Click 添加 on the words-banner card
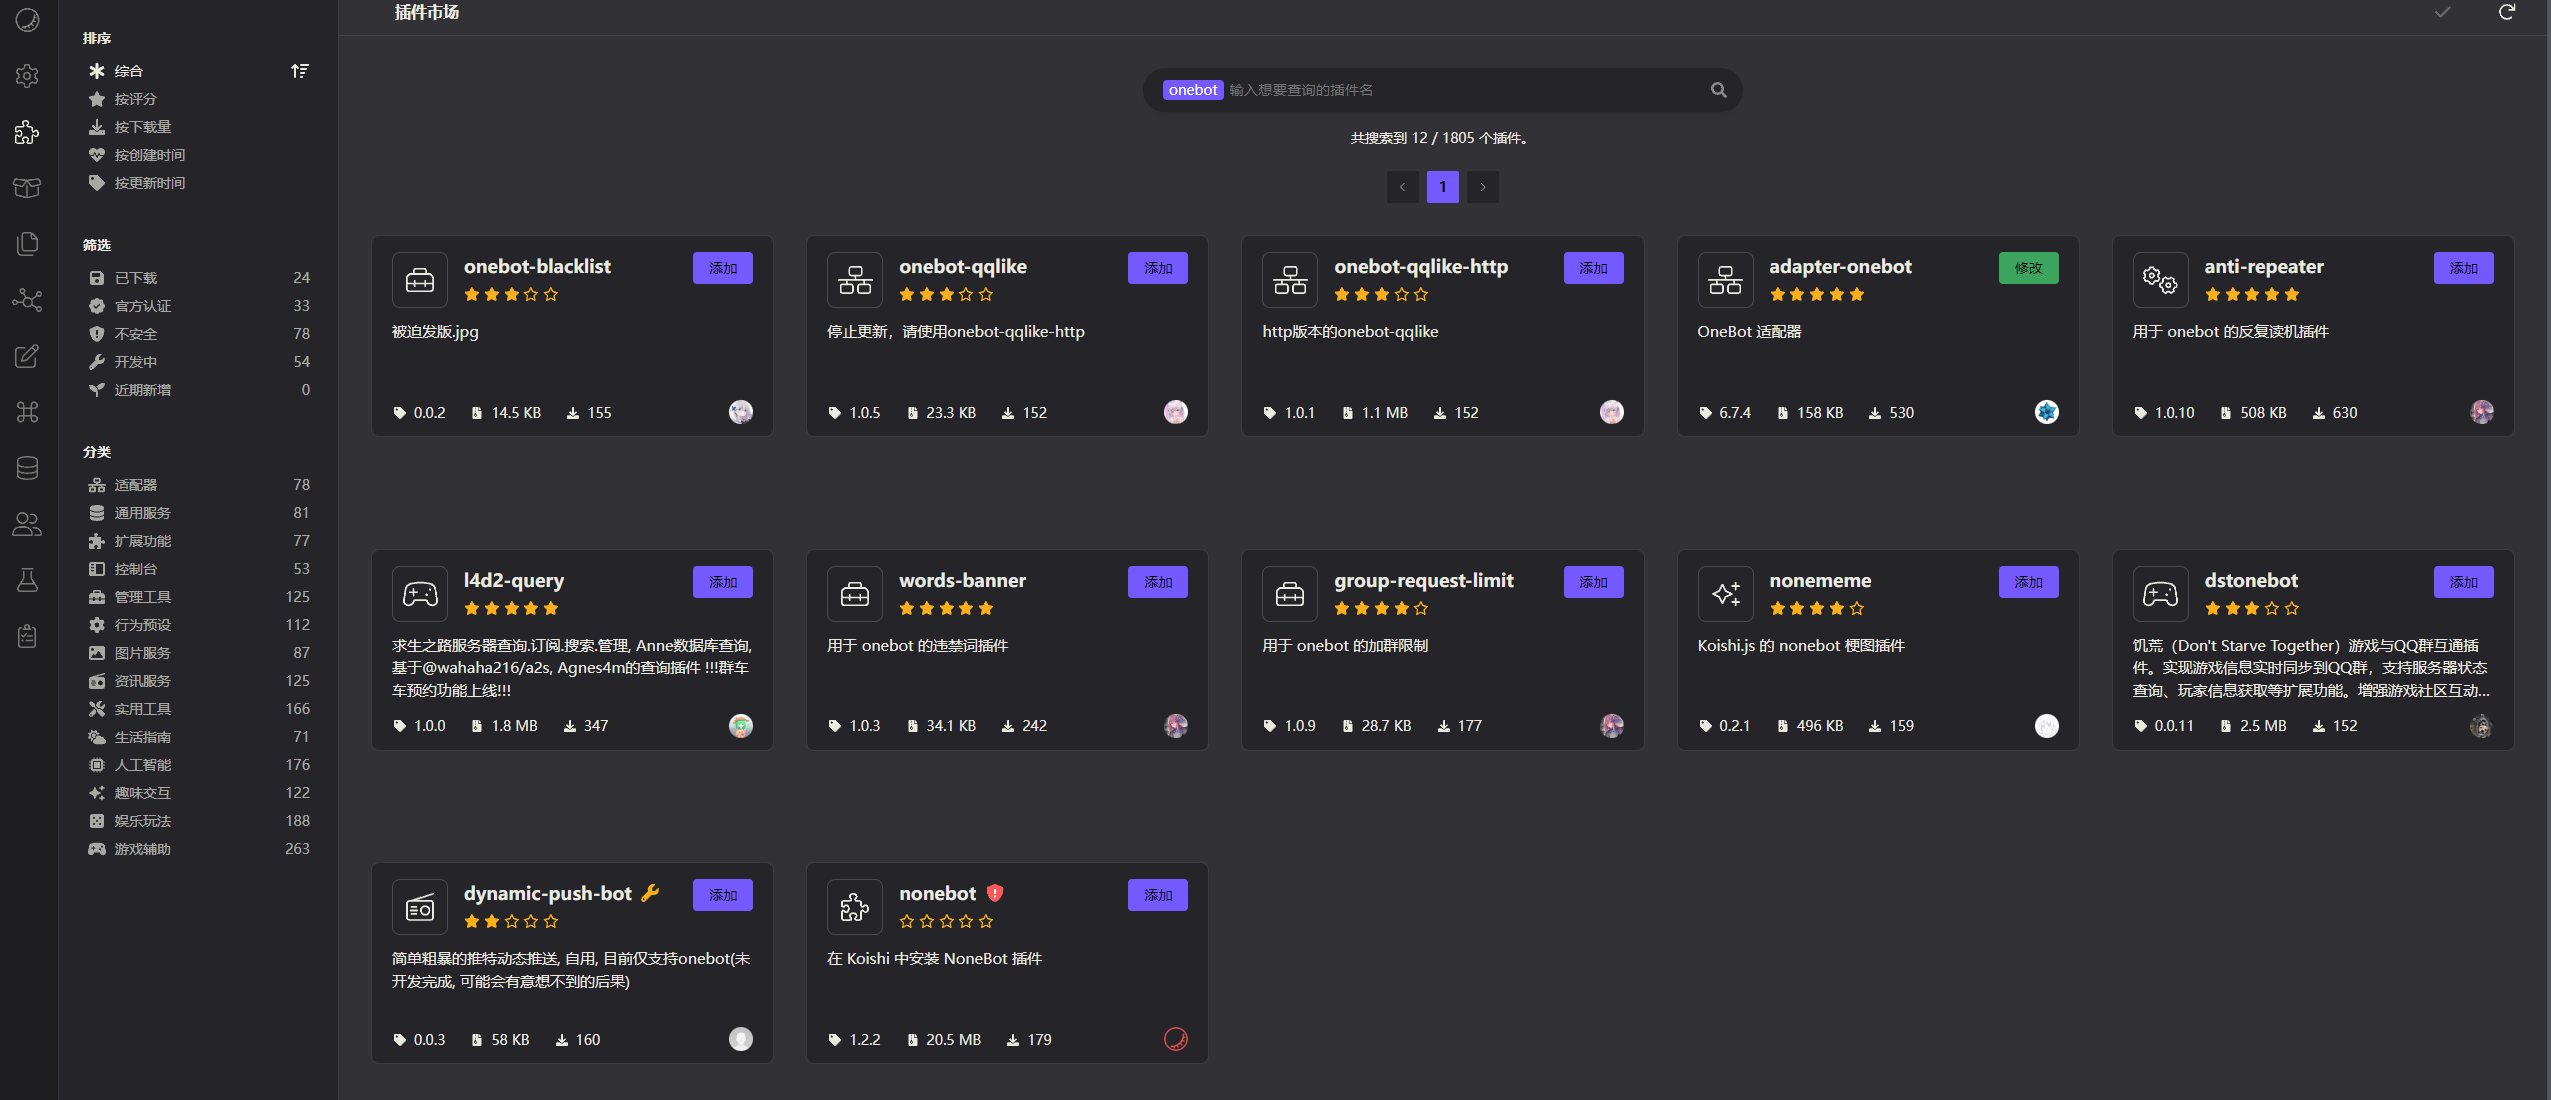2551x1100 pixels. click(x=1157, y=582)
